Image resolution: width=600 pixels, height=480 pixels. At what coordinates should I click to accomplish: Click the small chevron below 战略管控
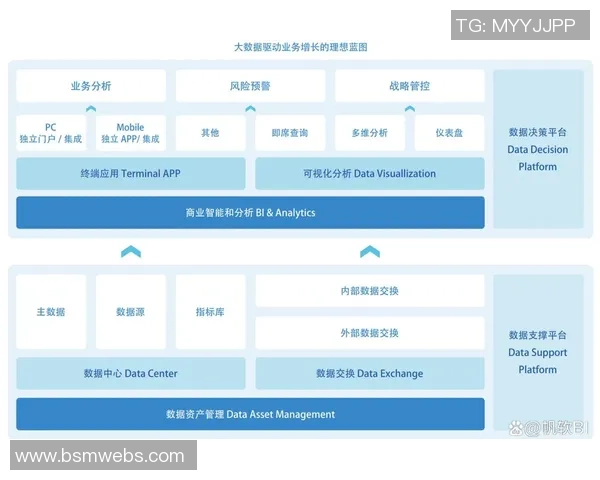pos(409,108)
